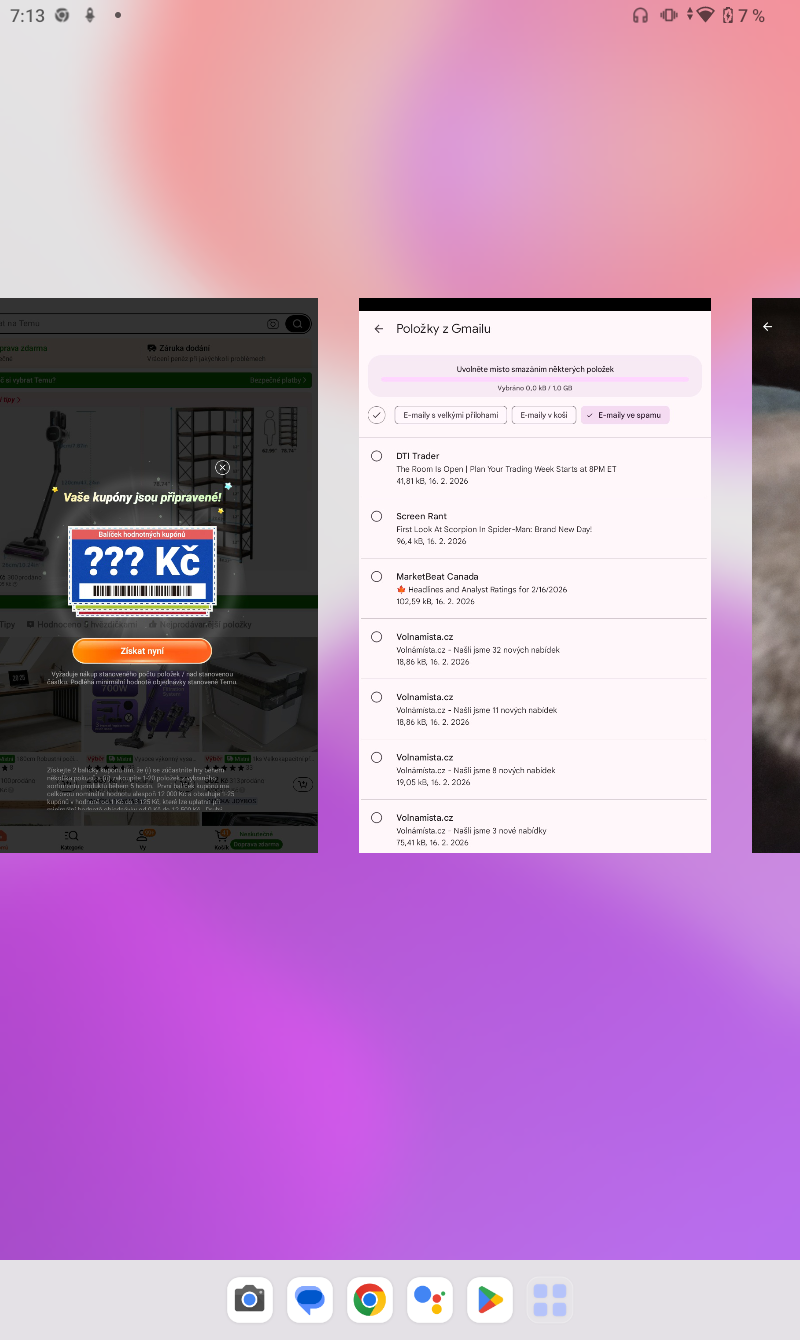The image size is (800, 1340).
Task: Launch Messages from the dock
Action: coord(309,1300)
